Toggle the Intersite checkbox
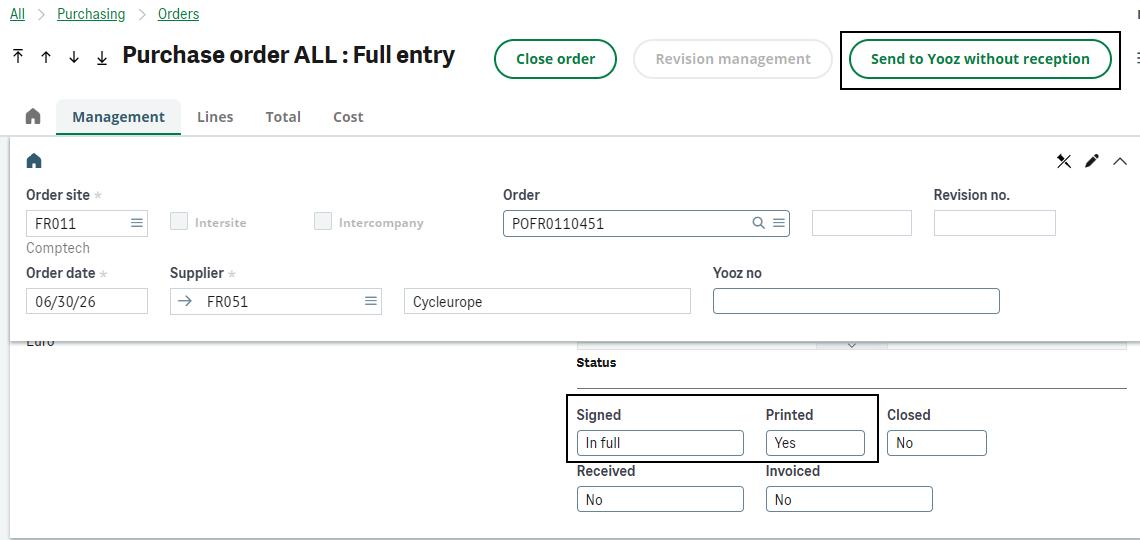 click(x=179, y=222)
